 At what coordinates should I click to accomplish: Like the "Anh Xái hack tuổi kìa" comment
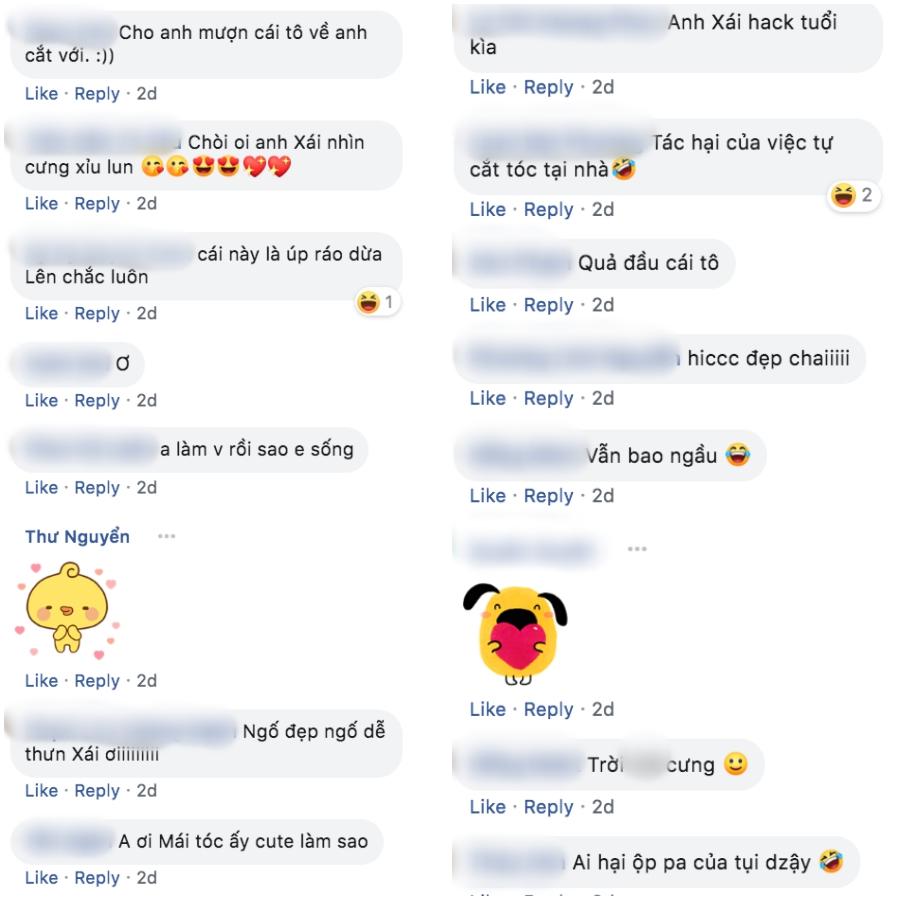487,87
